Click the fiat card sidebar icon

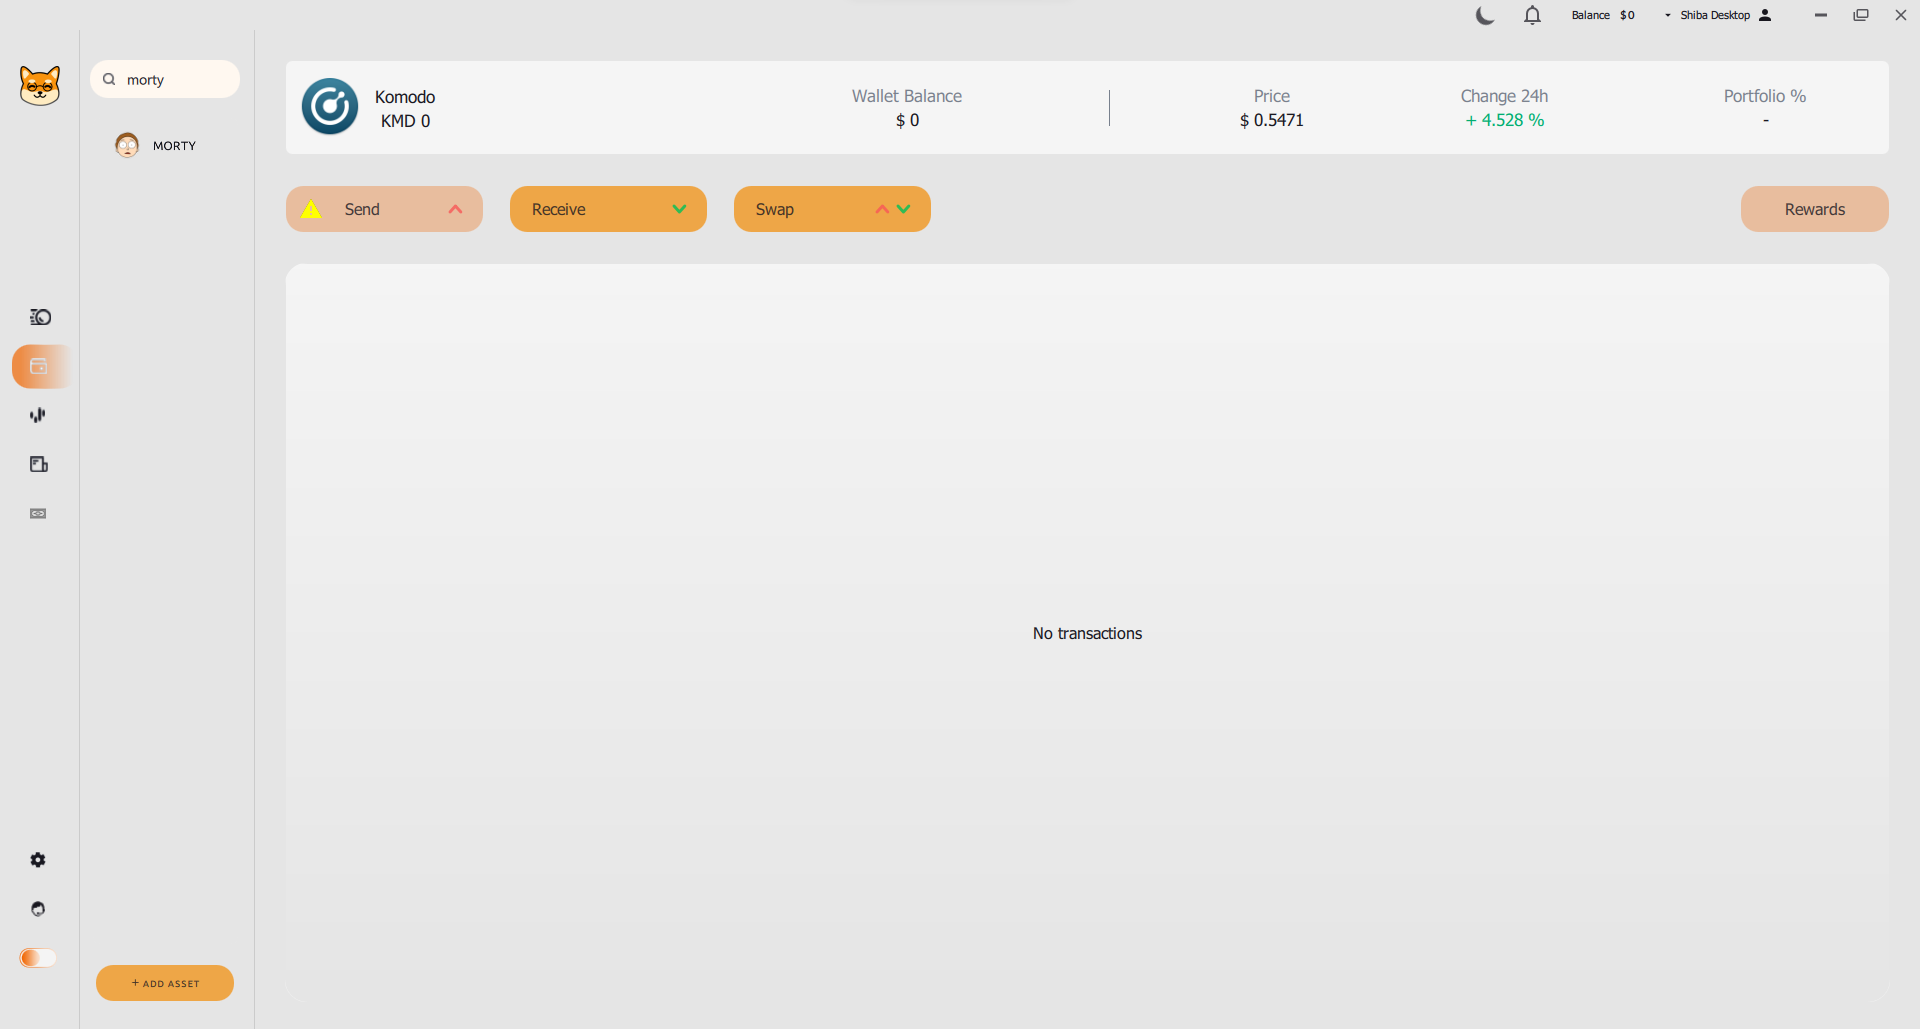38,513
